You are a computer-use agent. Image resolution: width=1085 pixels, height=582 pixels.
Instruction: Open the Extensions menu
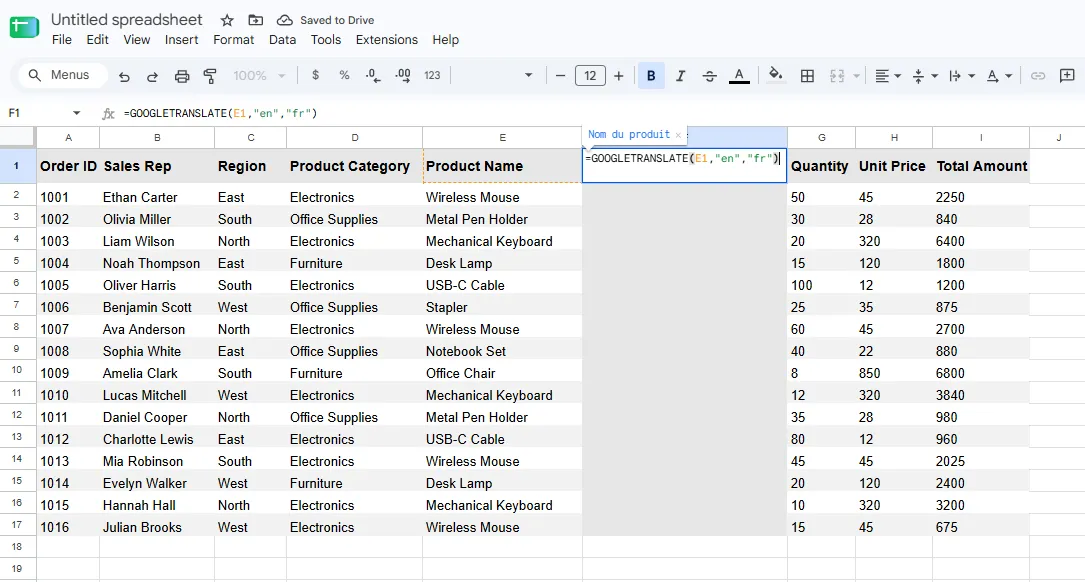[387, 40]
